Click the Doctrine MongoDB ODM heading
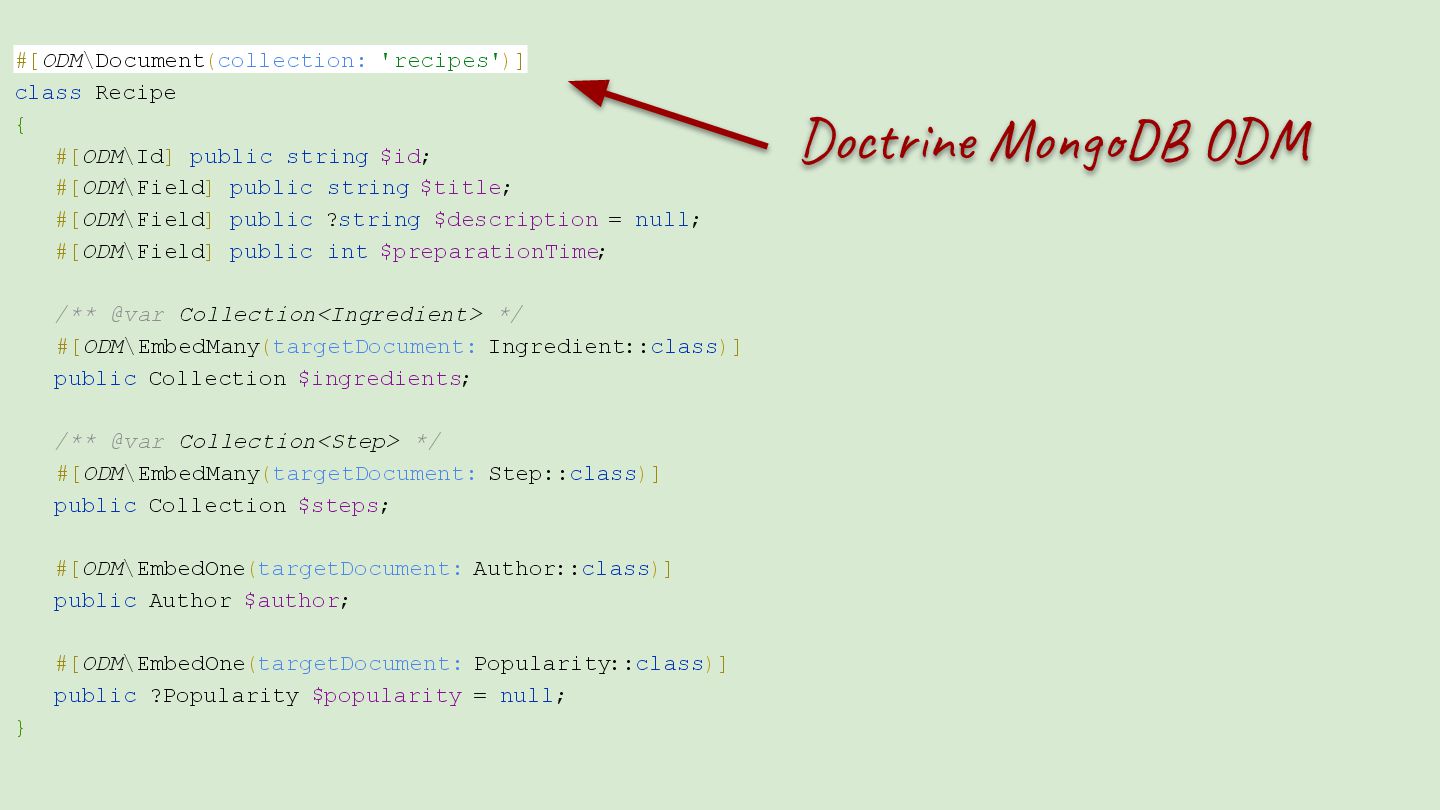 [x=1056, y=142]
